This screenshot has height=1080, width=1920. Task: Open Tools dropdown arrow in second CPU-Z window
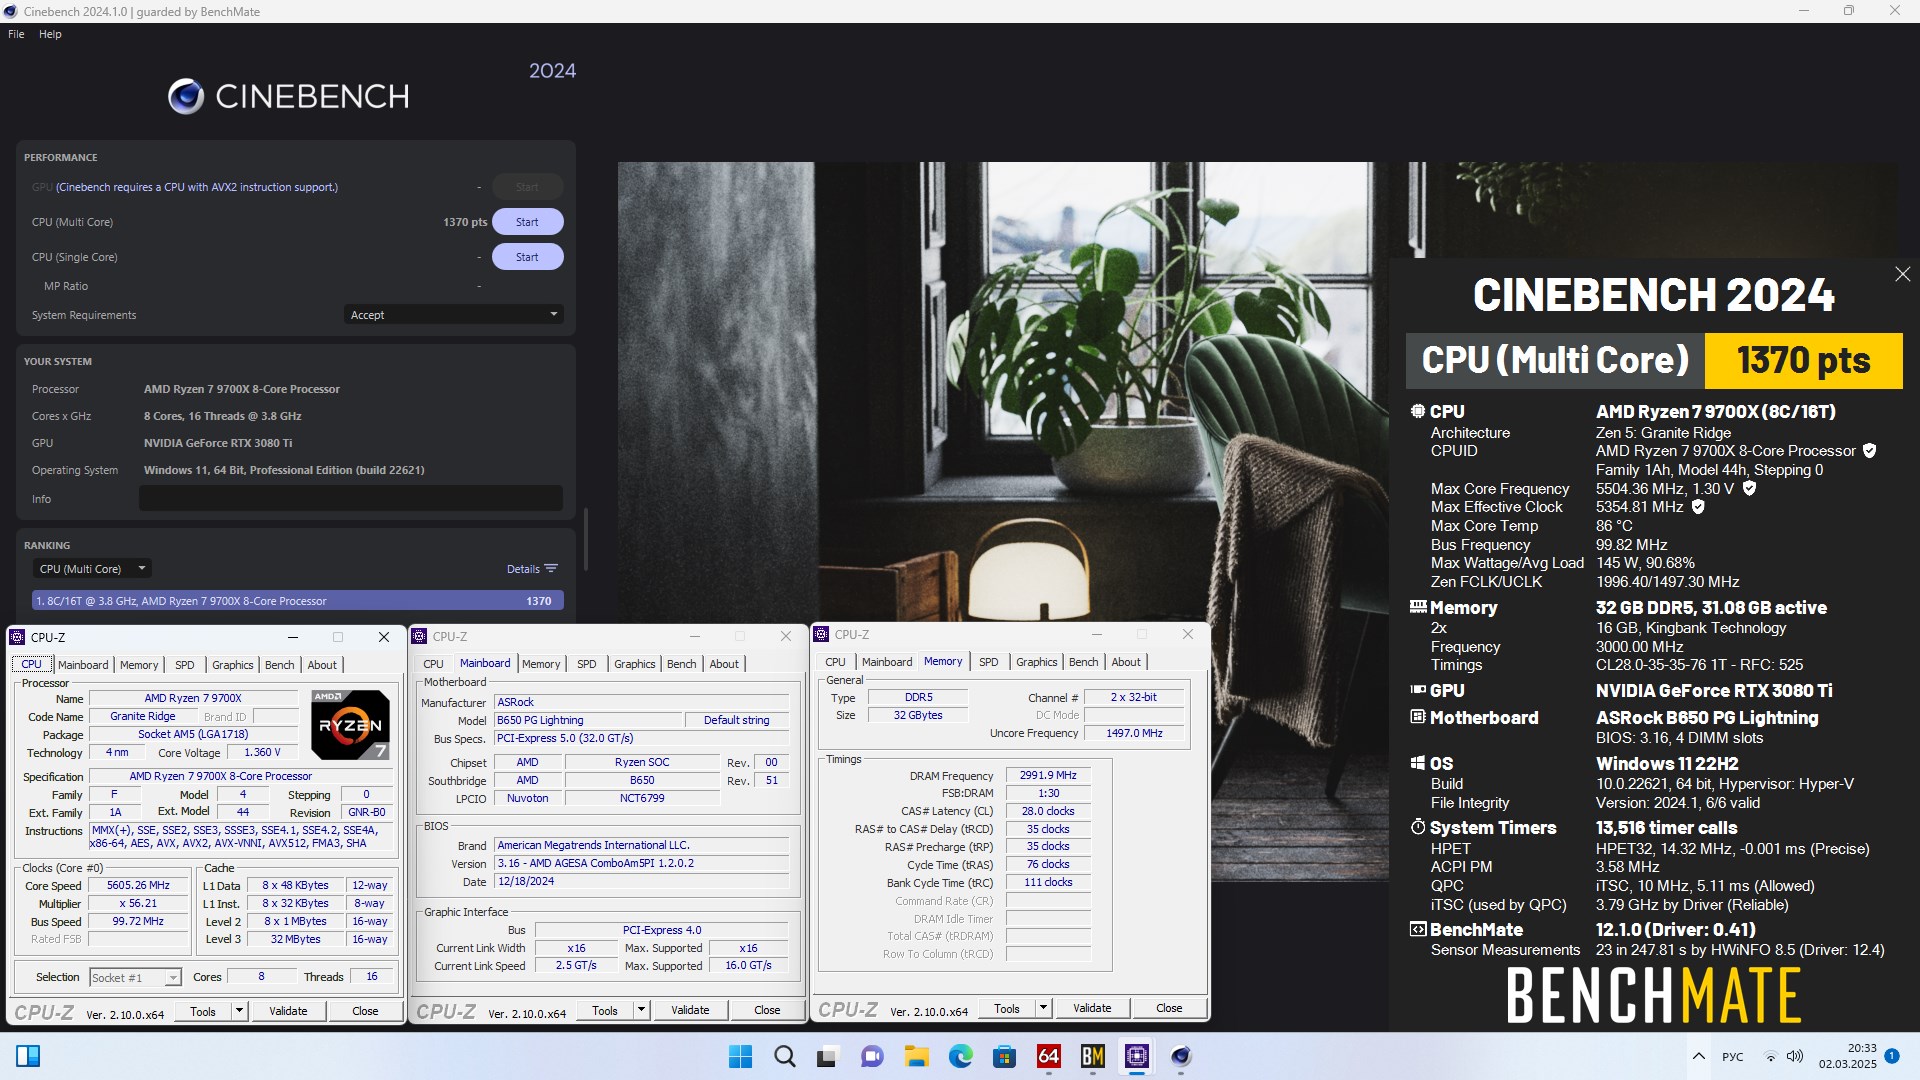coord(641,1010)
